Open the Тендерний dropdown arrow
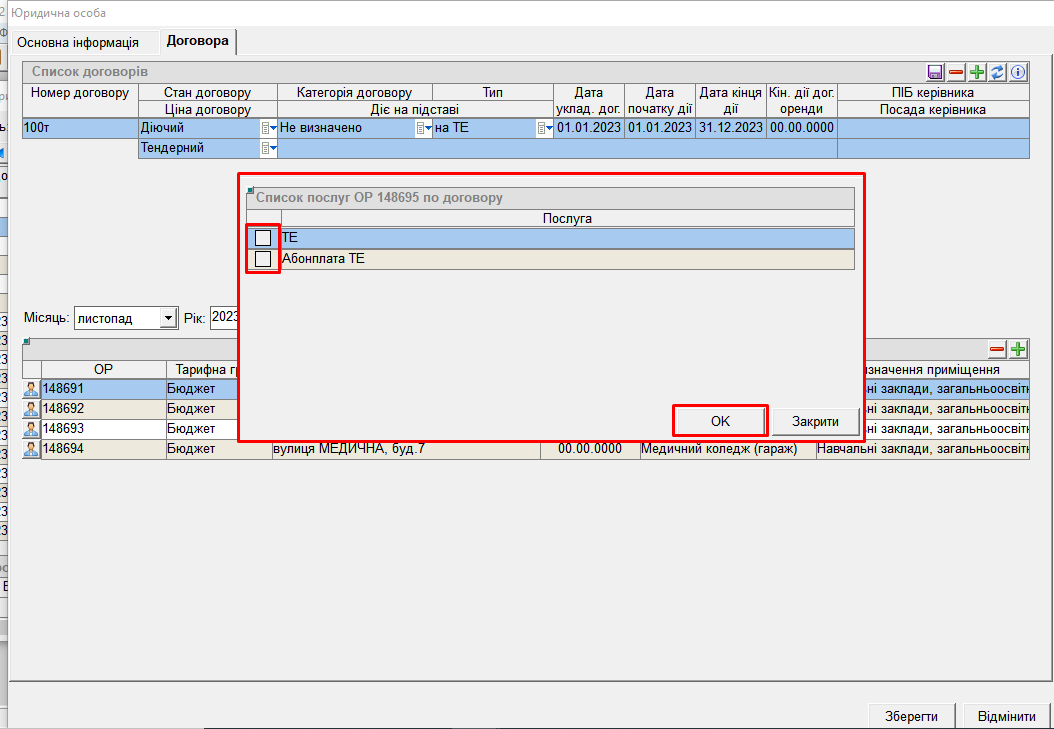This screenshot has width=1054, height=729. [x=268, y=148]
